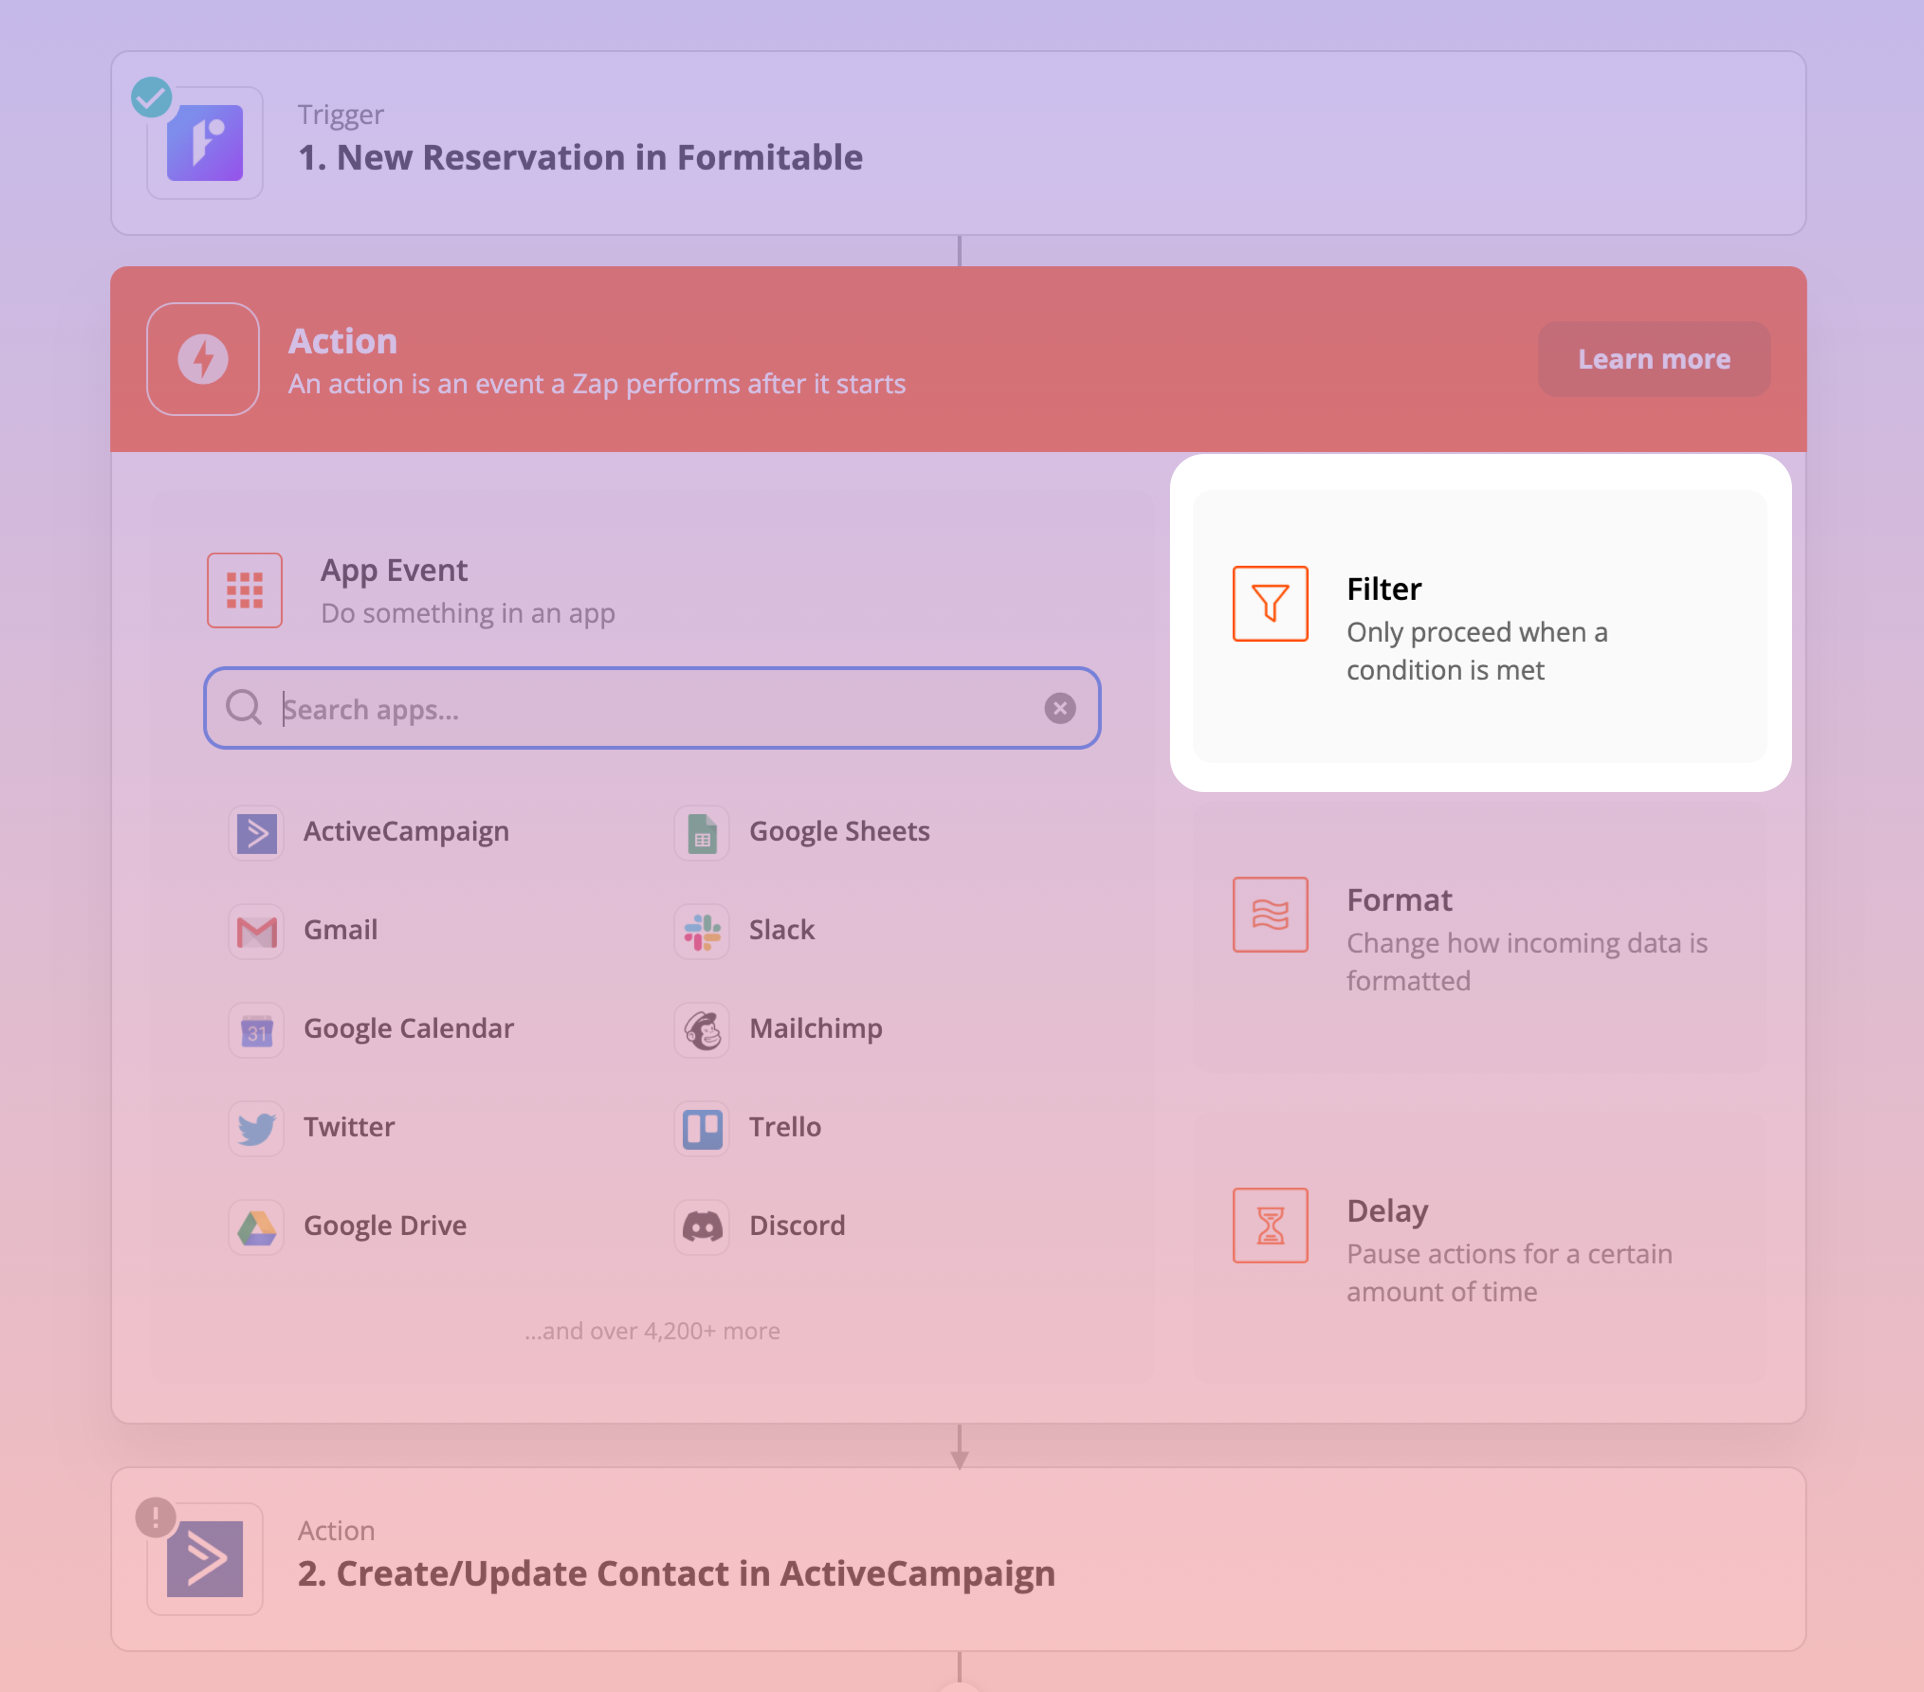
Task: Click the Delay hourglass icon
Action: (x=1270, y=1225)
